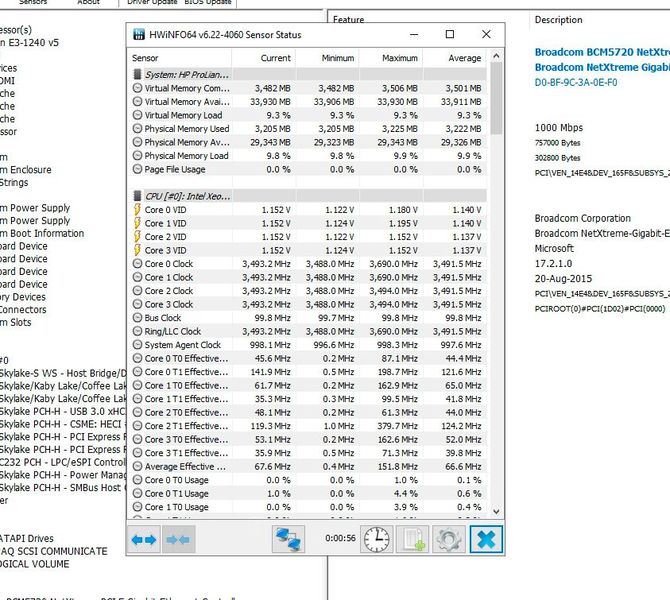Image resolution: width=670 pixels, height=600 pixels.
Task: Click the Core 0 VID lightning icon
Action: coord(137,209)
